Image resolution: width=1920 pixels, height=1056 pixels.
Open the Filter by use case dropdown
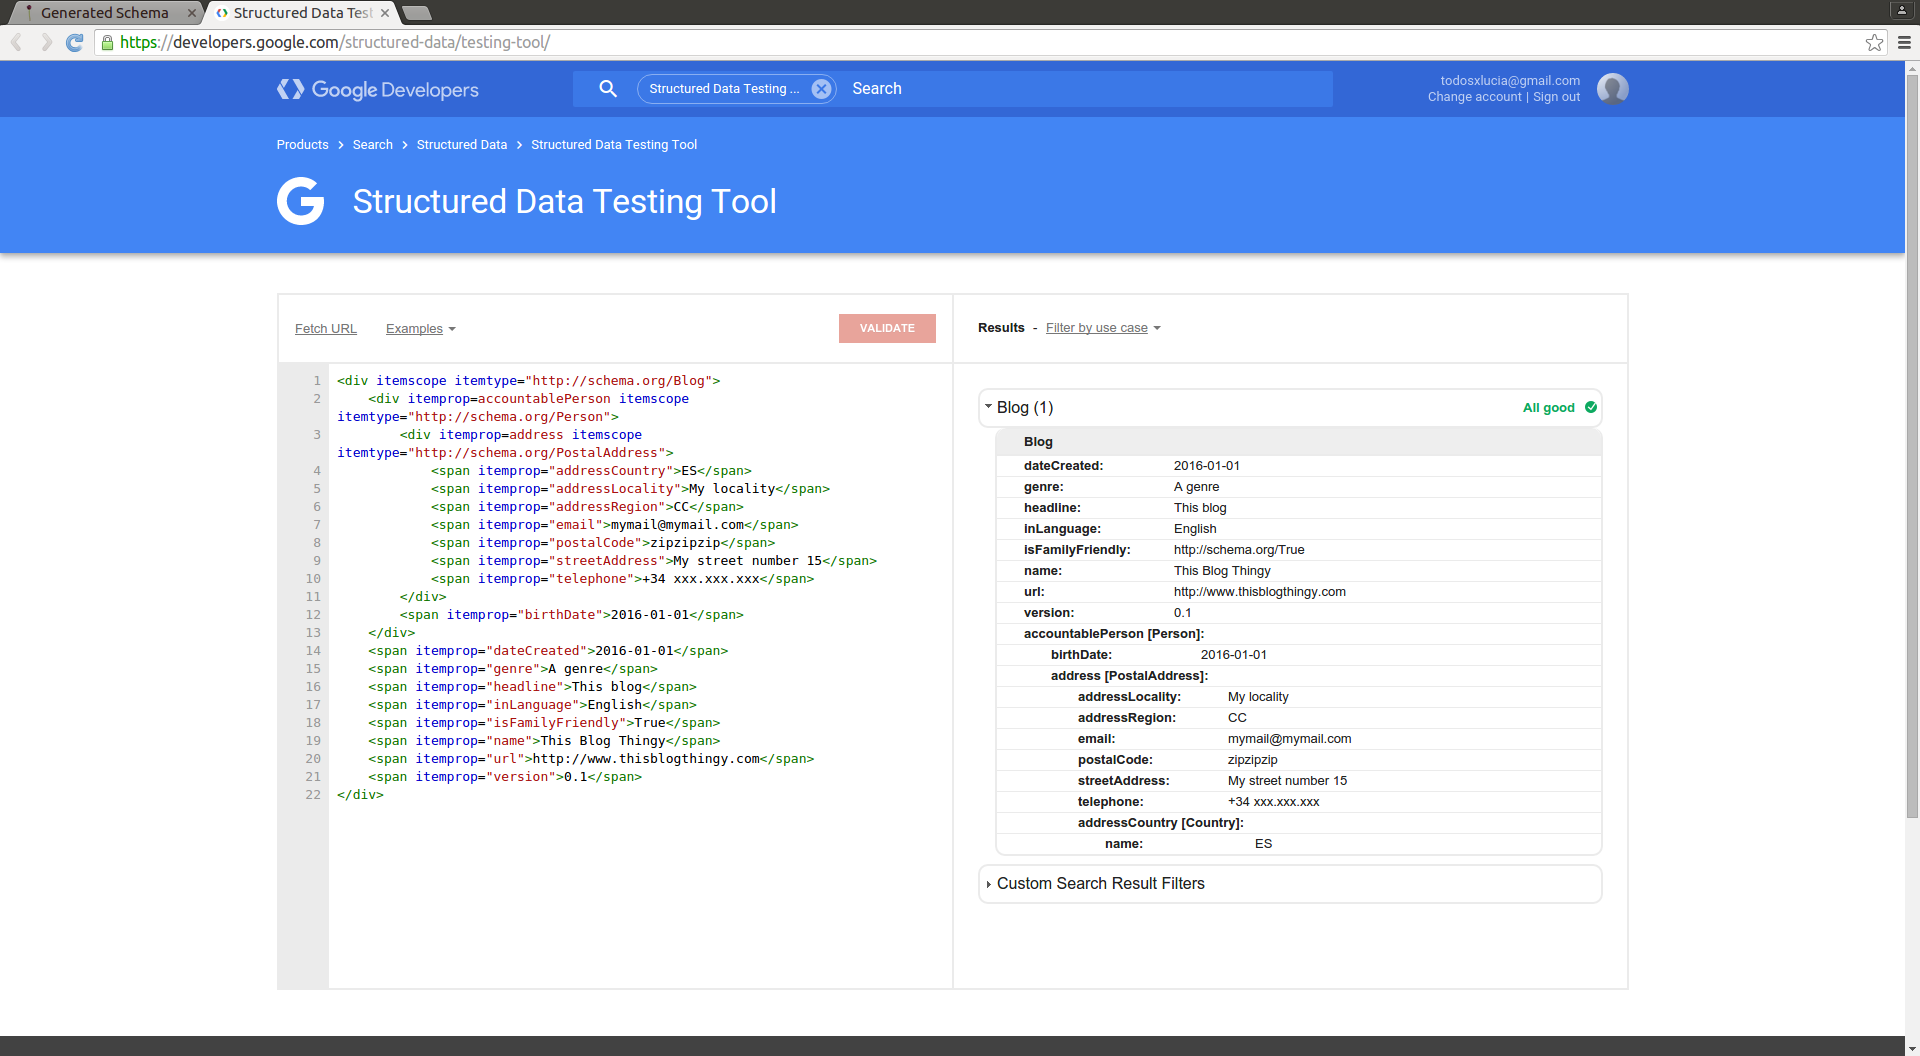click(x=1102, y=328)
